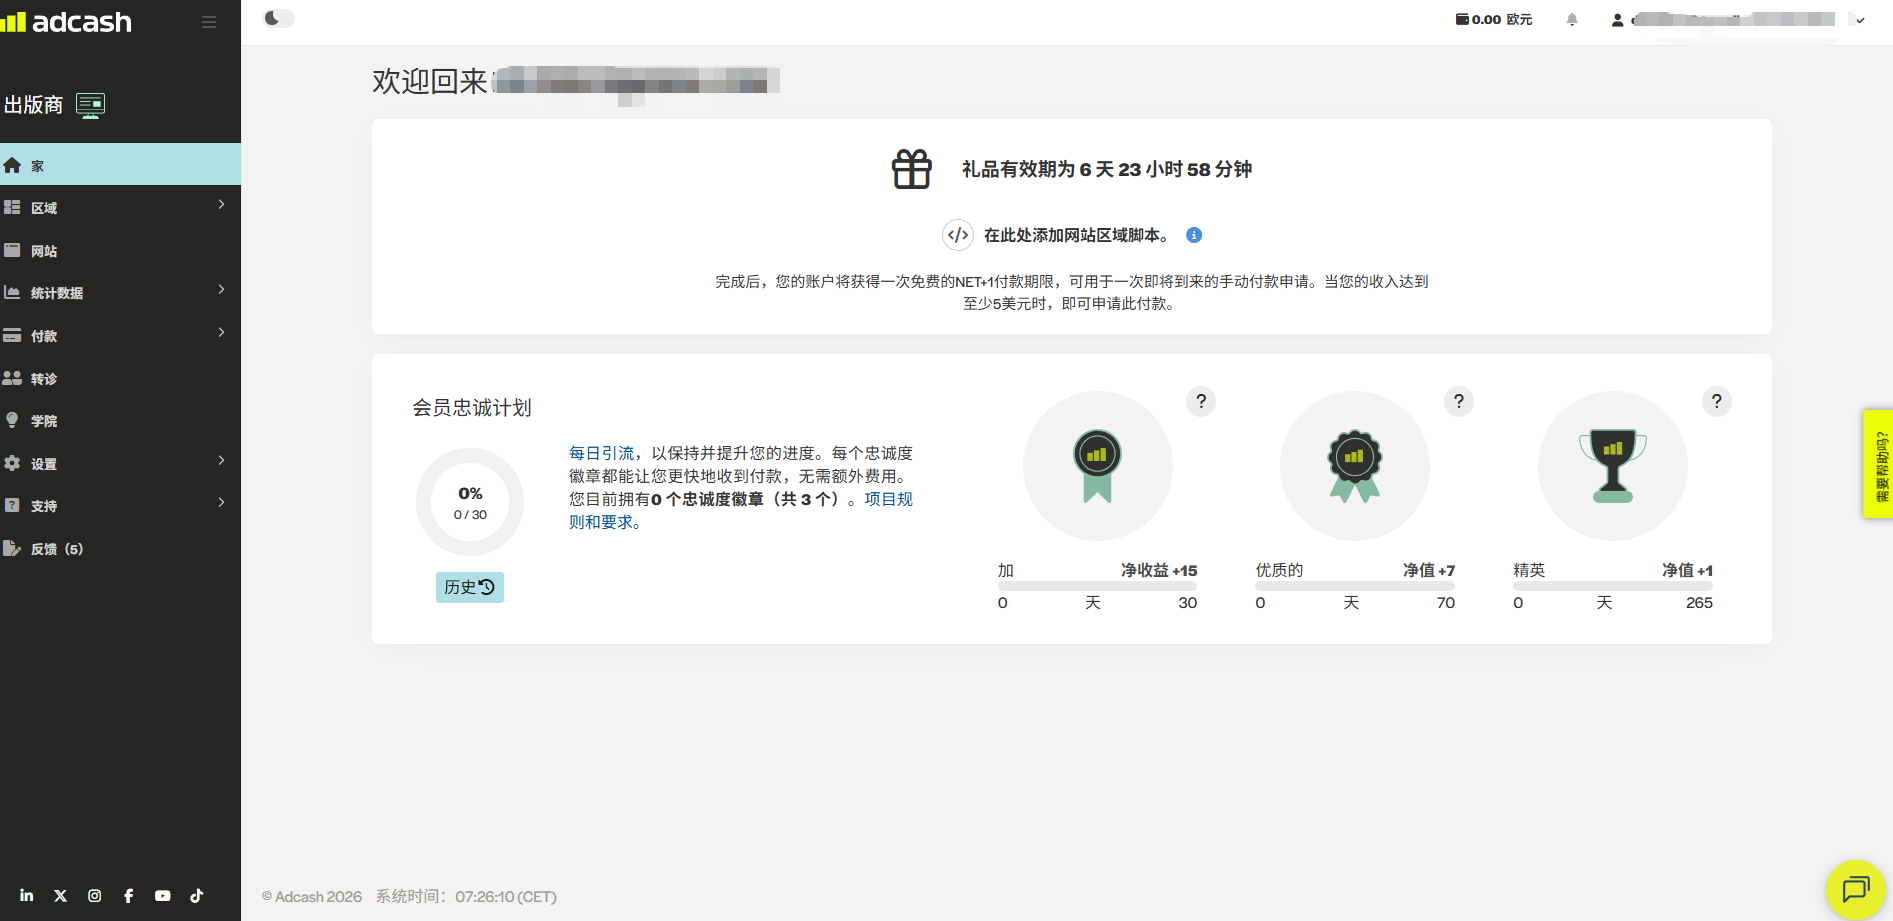Click the info icon beside the script instruction
1893x921 pixels.
[x=1192, y=235]
